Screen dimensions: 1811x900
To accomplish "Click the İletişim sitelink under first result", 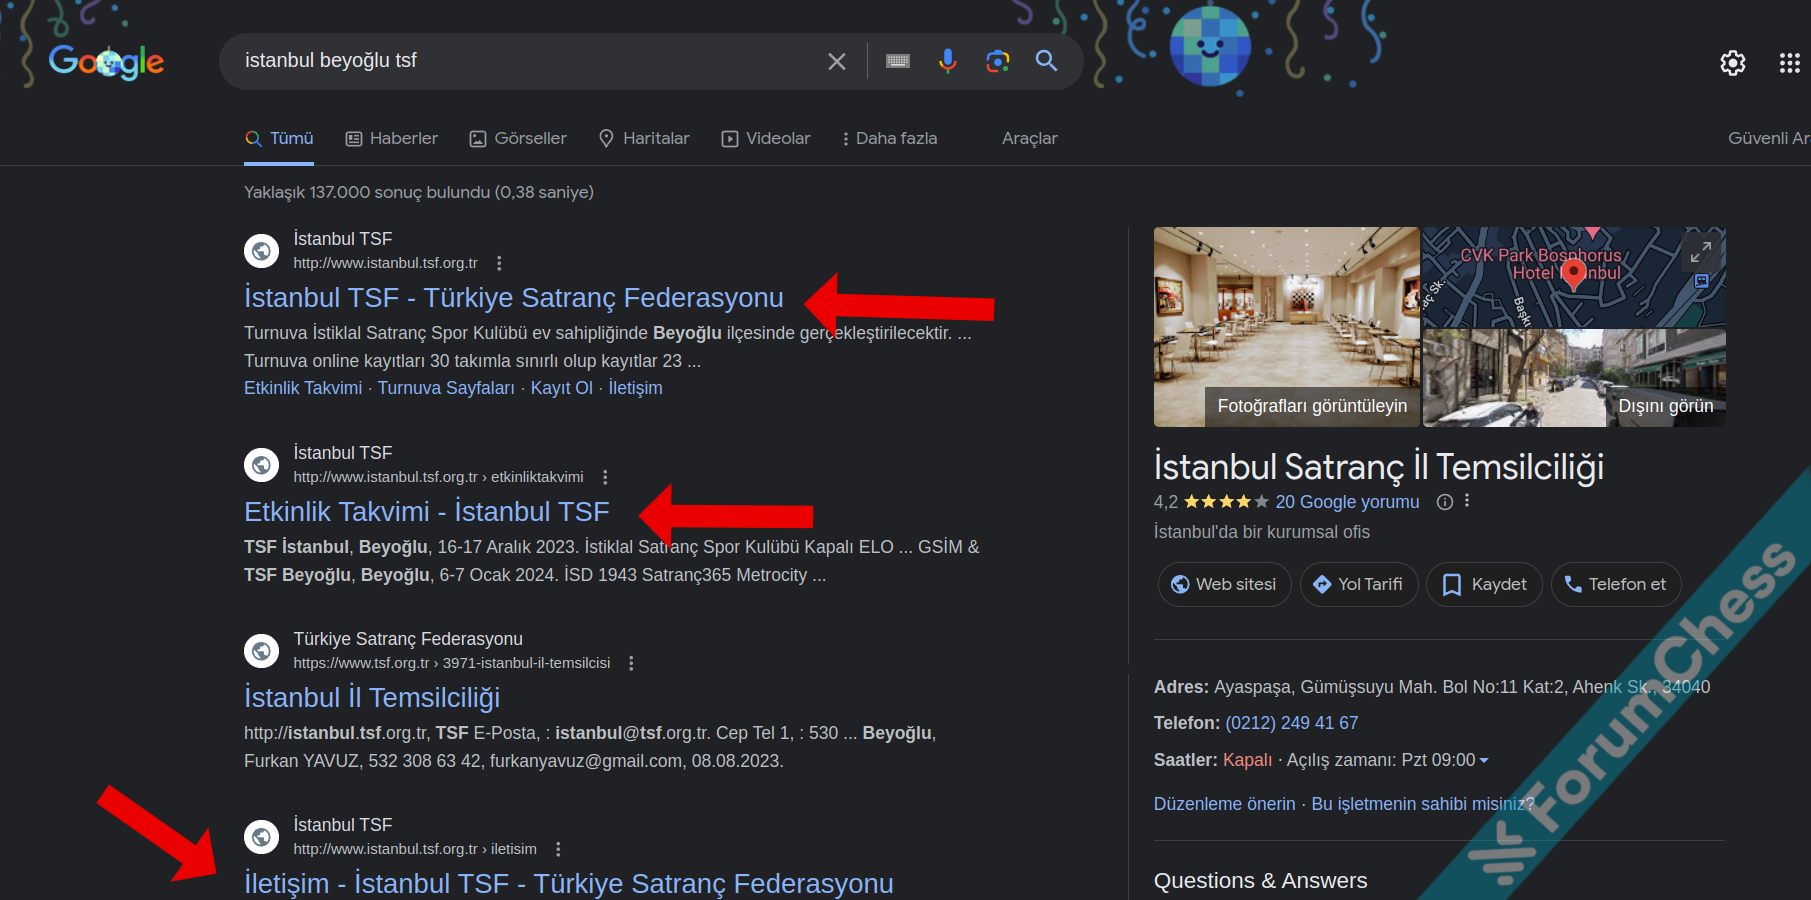I will [635, 388].
